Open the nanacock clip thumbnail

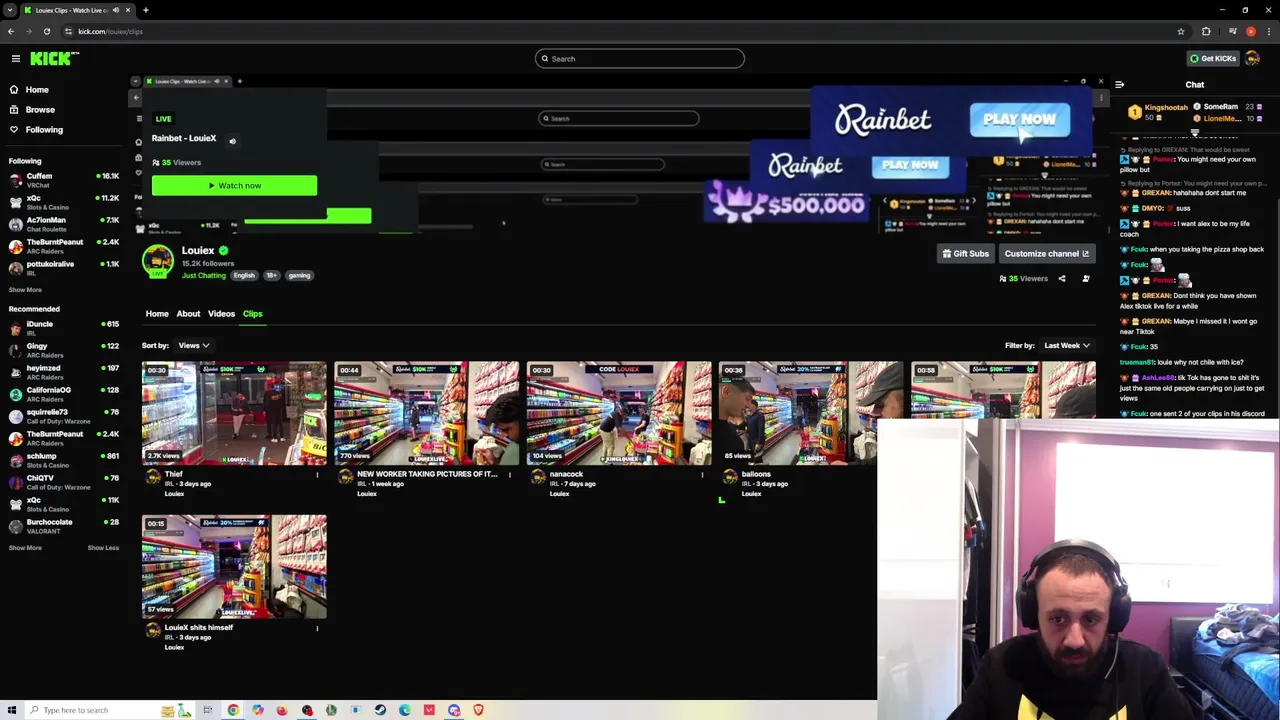[619, 414]
